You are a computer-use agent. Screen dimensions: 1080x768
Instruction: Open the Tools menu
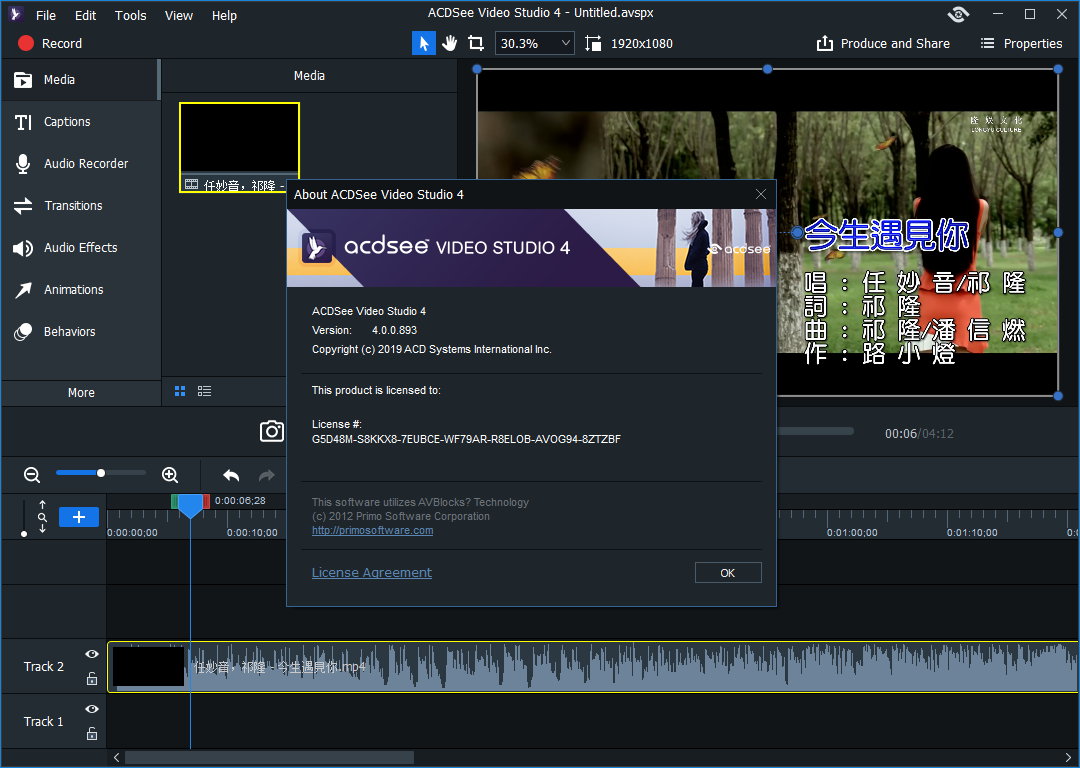[130, 15]
